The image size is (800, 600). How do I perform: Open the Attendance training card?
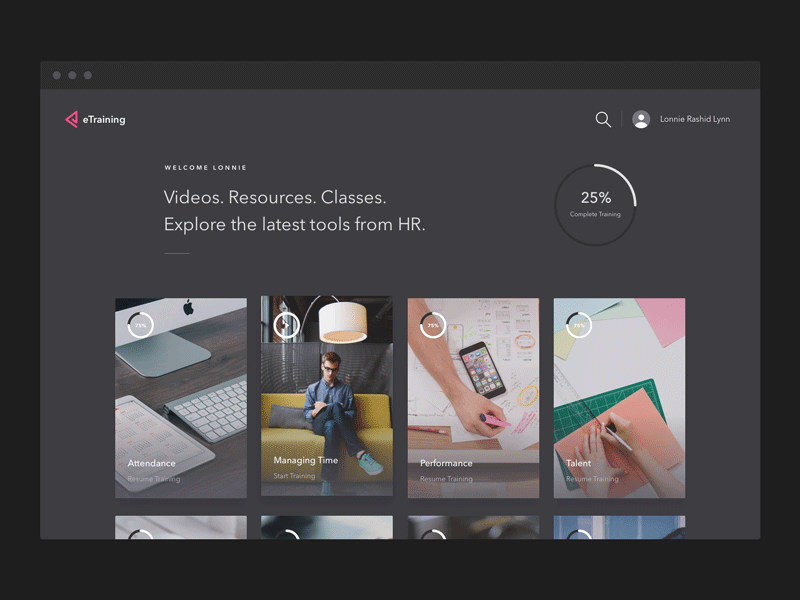tap(181, 398)
